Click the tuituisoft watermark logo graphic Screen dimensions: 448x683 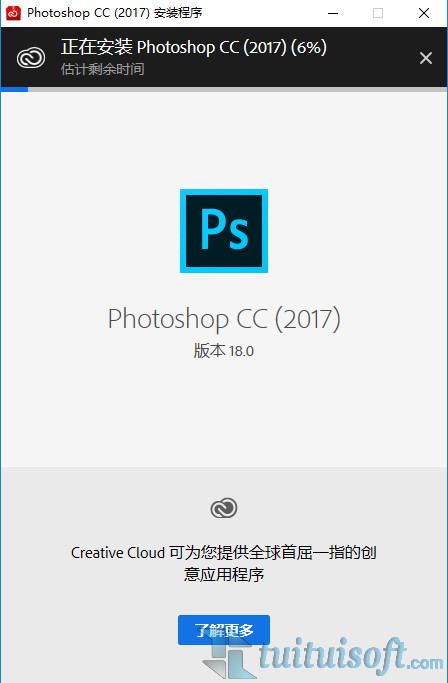(x=229, y=658)
